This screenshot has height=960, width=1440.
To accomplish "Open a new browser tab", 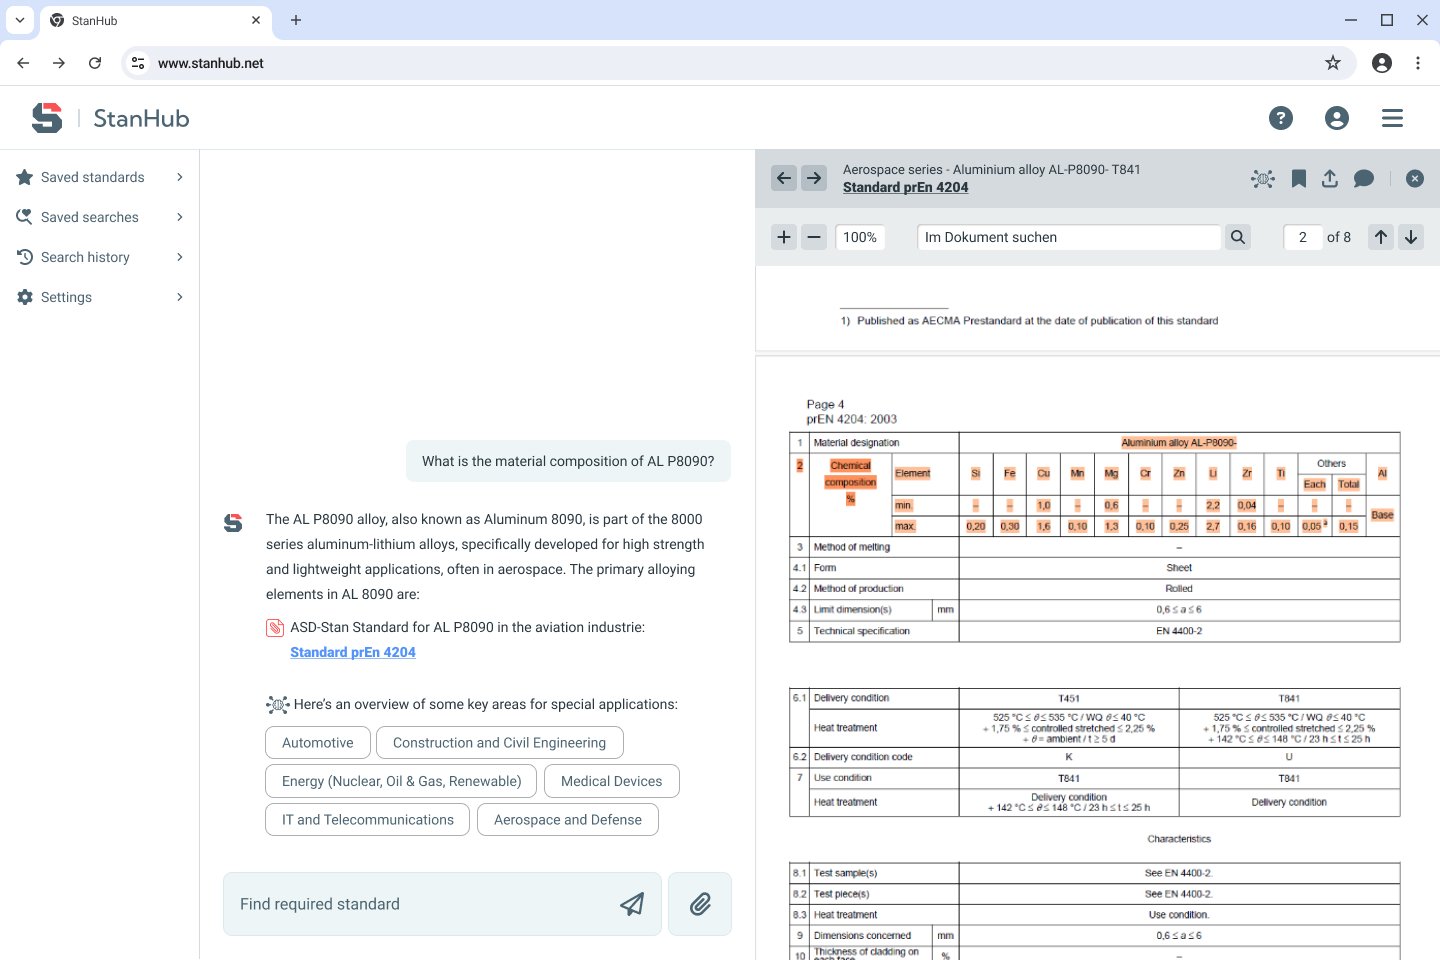I will tap(296, 20).
